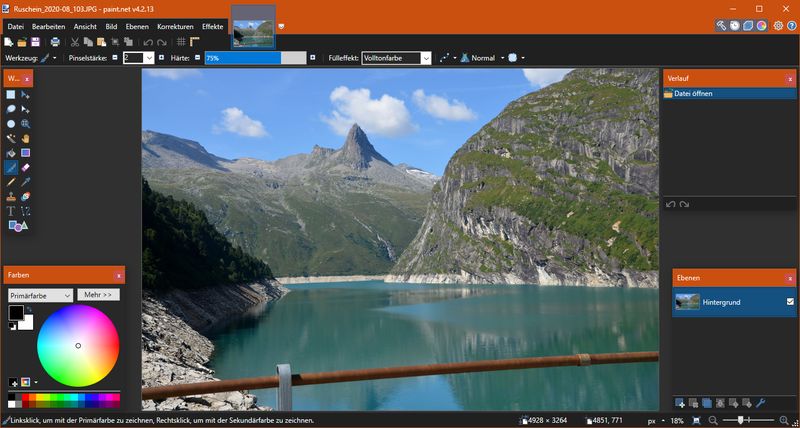
Task: Select the Pan hand tool
Action: coord(26,138)
